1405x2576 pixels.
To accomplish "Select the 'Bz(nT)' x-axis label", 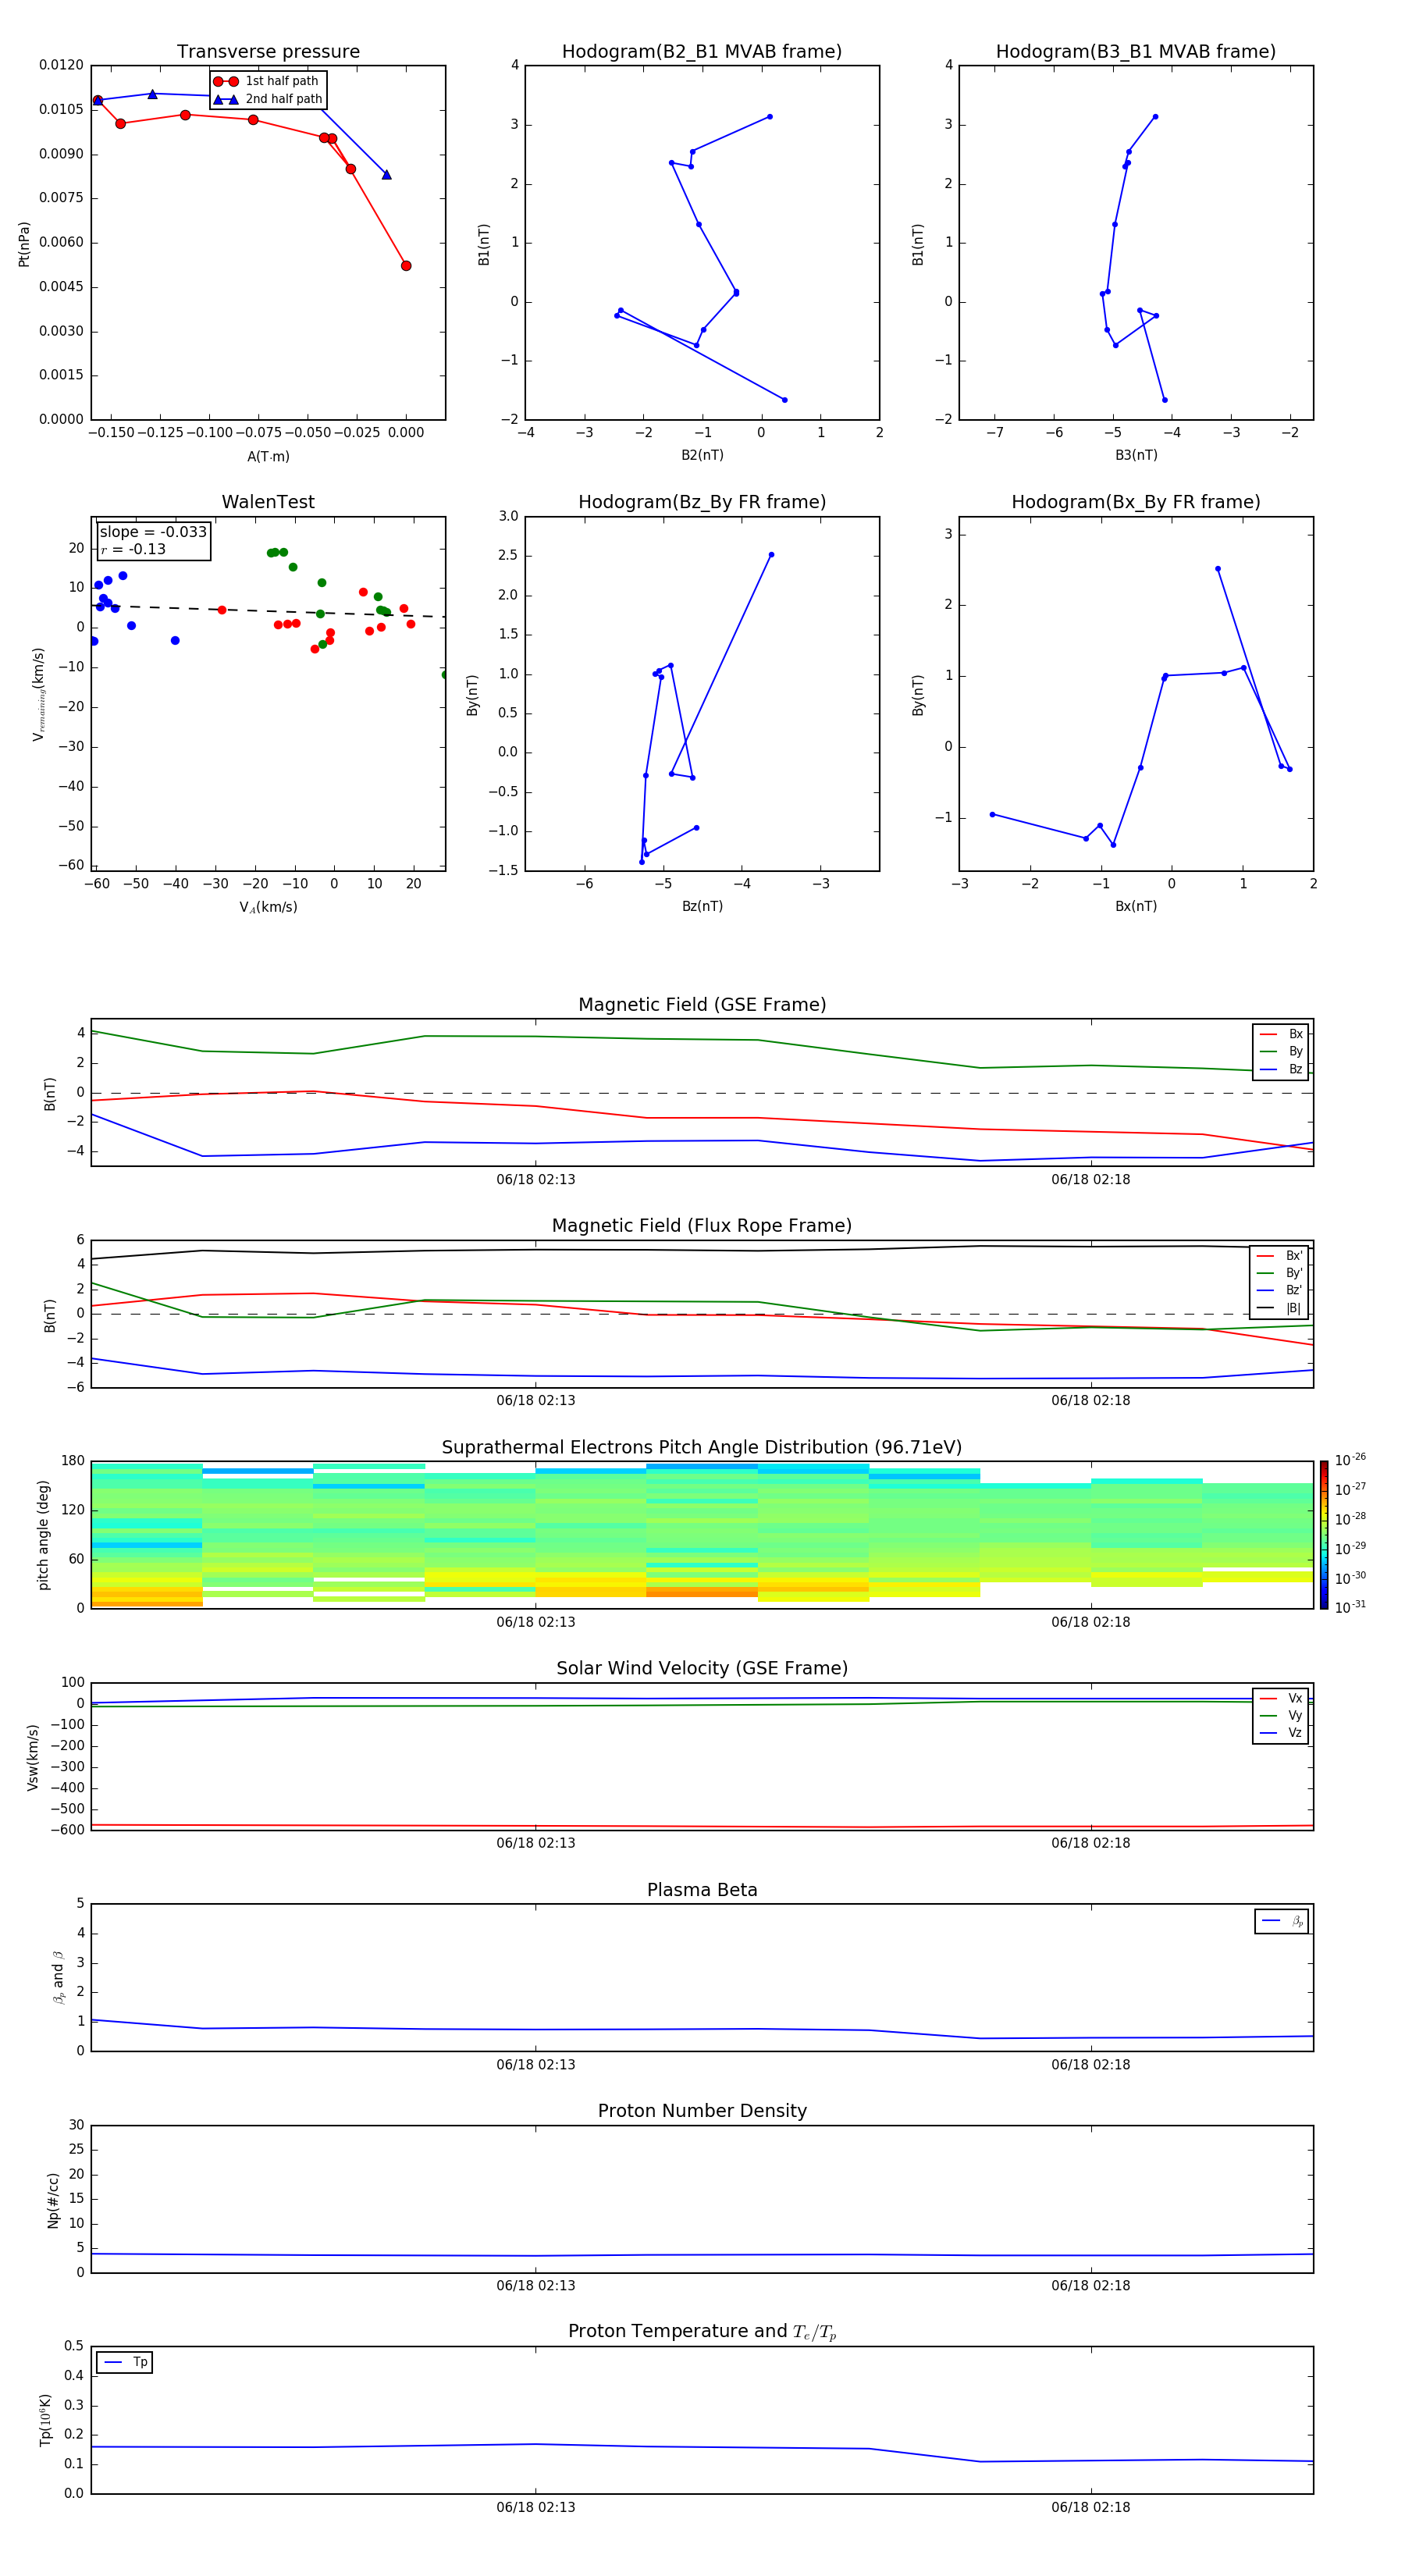I will 702,906.
